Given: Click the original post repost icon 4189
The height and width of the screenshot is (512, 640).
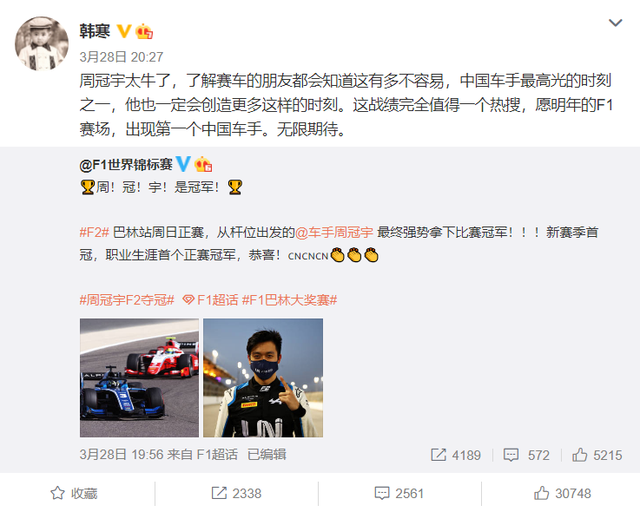Looking at the screenshot, I should pyautogui.click(x=456, y=455).
